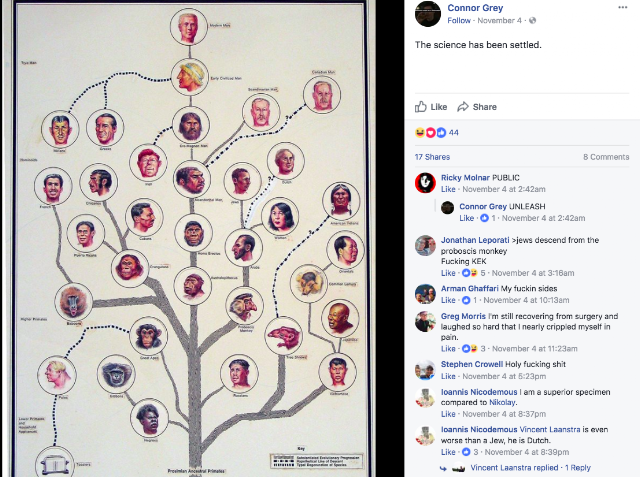Click Jonathan Leporati's comment avatar
This screenshot has height=477, width=640.
425,245
